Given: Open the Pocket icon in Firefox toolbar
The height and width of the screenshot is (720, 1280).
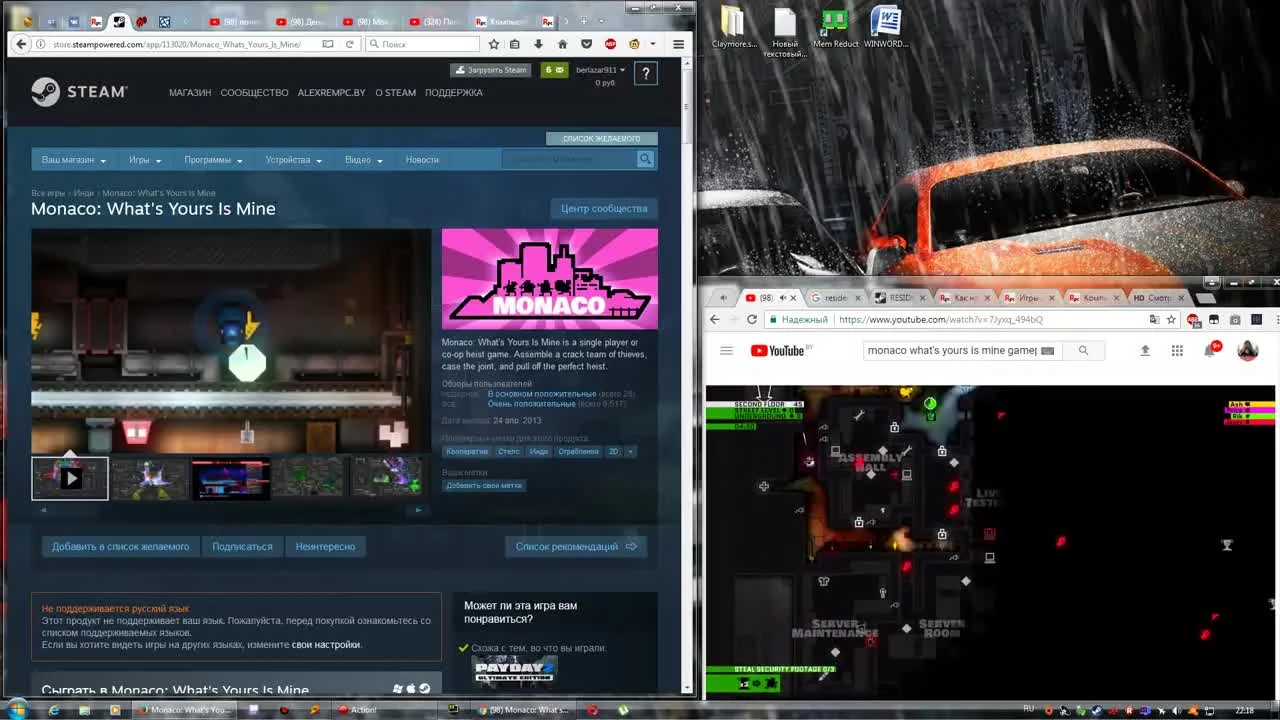Looking at the screenshot, I should (586, 44).
